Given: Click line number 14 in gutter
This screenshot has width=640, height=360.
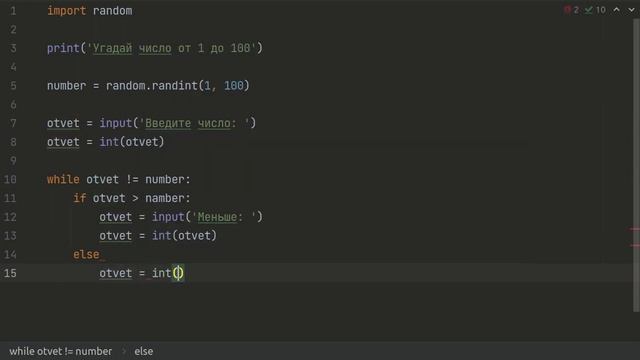Looking at the screenshot, I should coord(10,255).
